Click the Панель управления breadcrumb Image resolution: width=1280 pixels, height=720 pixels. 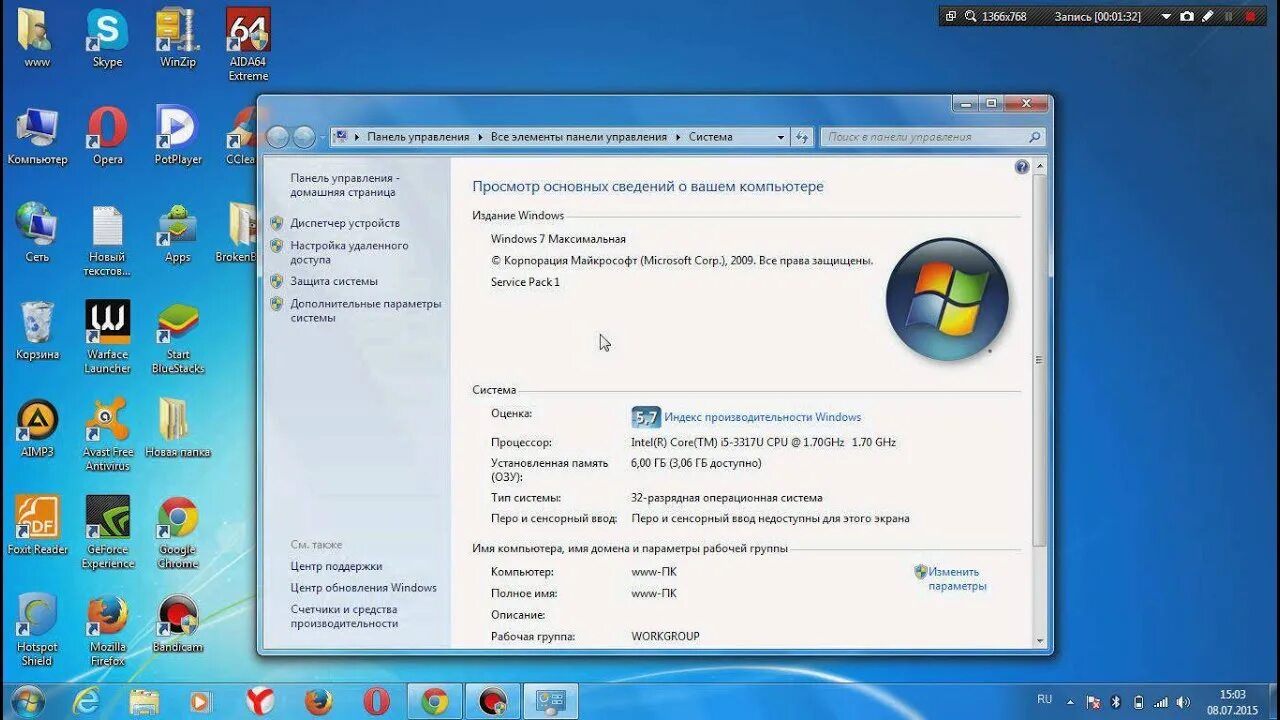tap(418, 137)
